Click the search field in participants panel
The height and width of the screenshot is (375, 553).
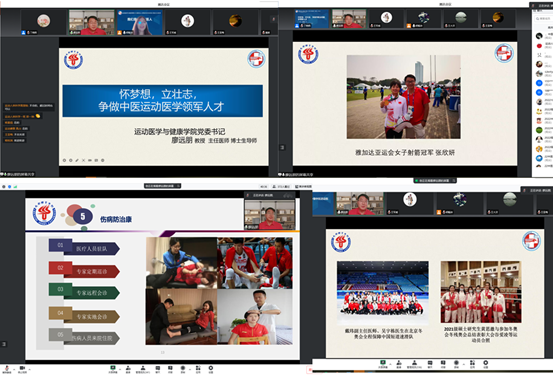coord(545,18)
